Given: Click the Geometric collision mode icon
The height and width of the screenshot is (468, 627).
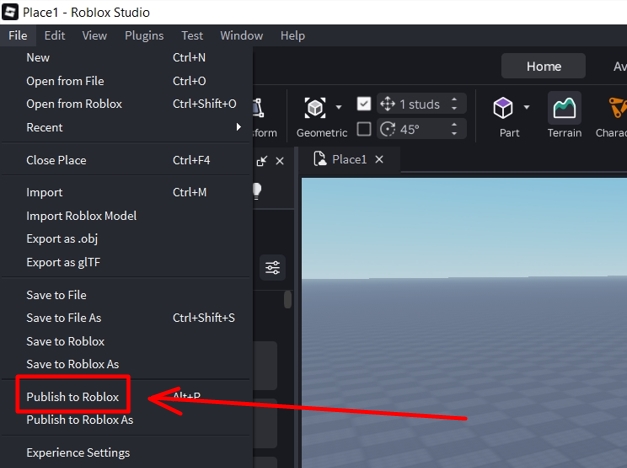Looking at the screenshot, I should (315, 108).
